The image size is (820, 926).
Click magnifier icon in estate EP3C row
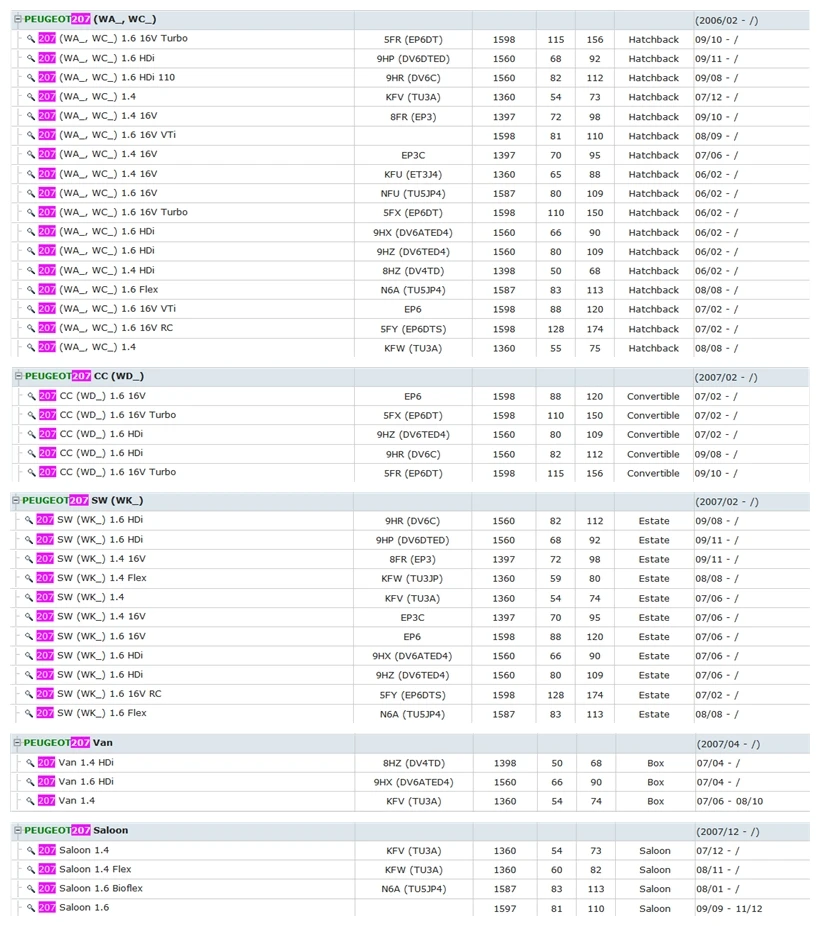(29, 617)
